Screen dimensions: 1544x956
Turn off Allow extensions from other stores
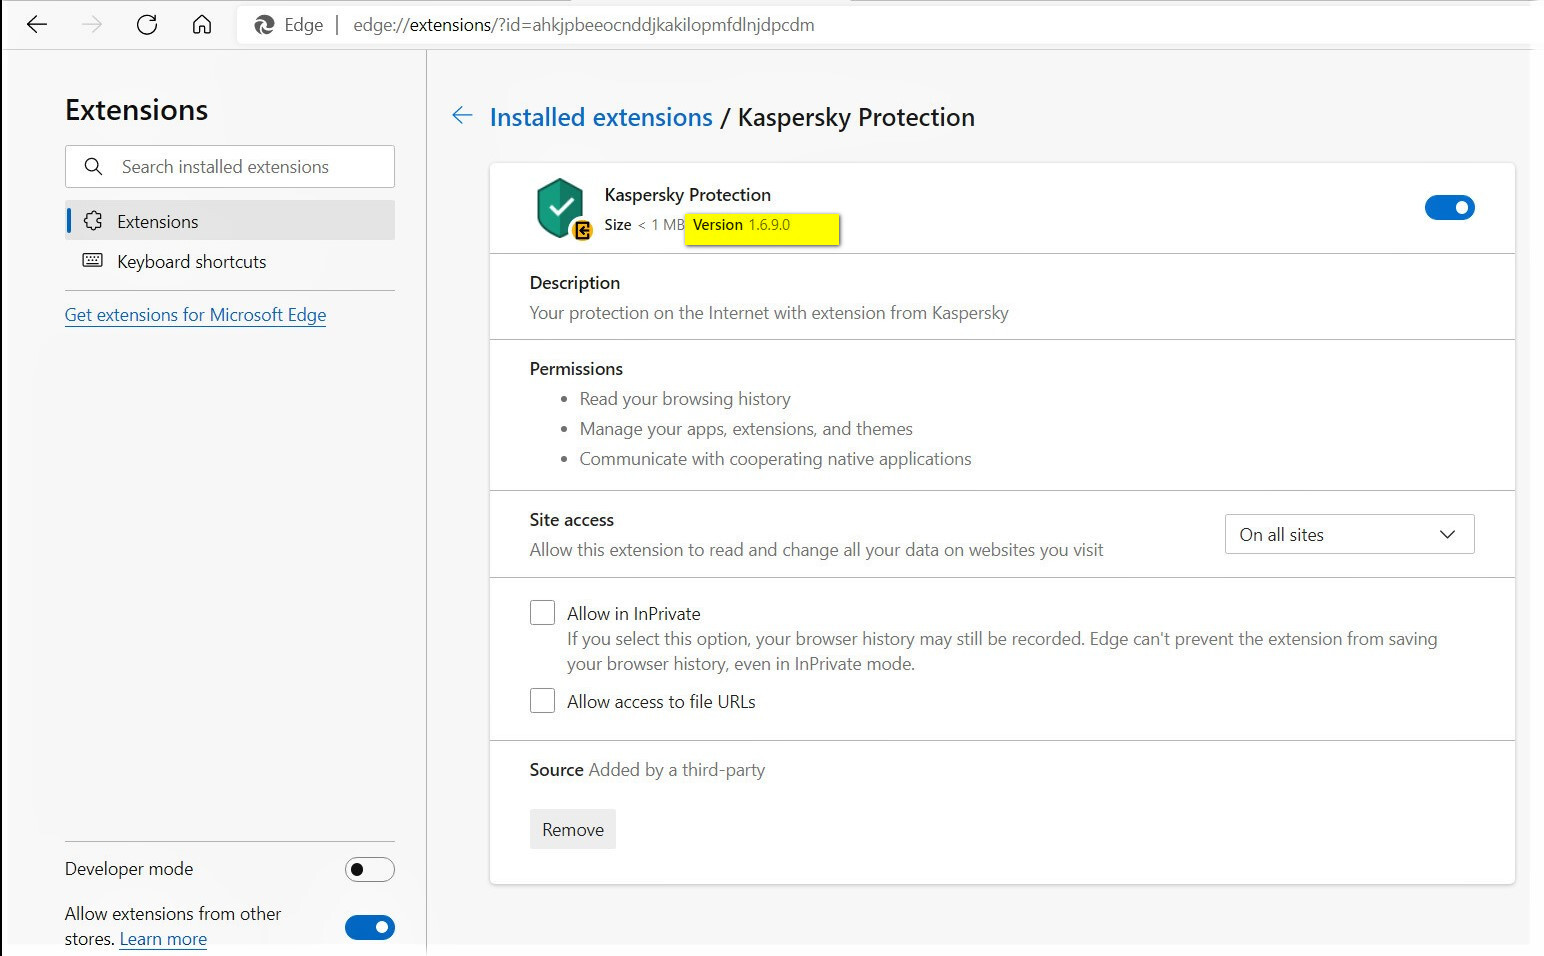pyautogui.click(x=369, y=927)
